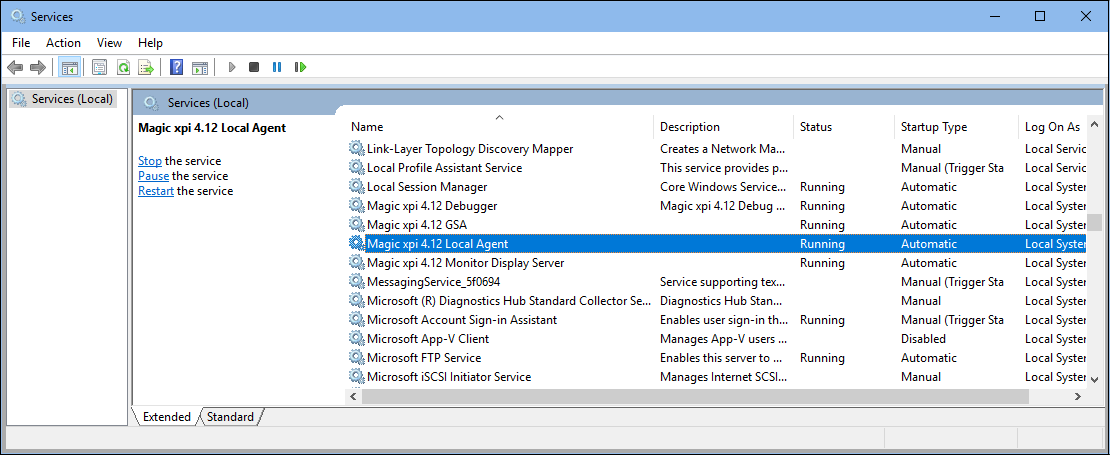
Task: Click the Forward arrow toolbar icon
Action: pyautogui.click(x=38, y=67)
